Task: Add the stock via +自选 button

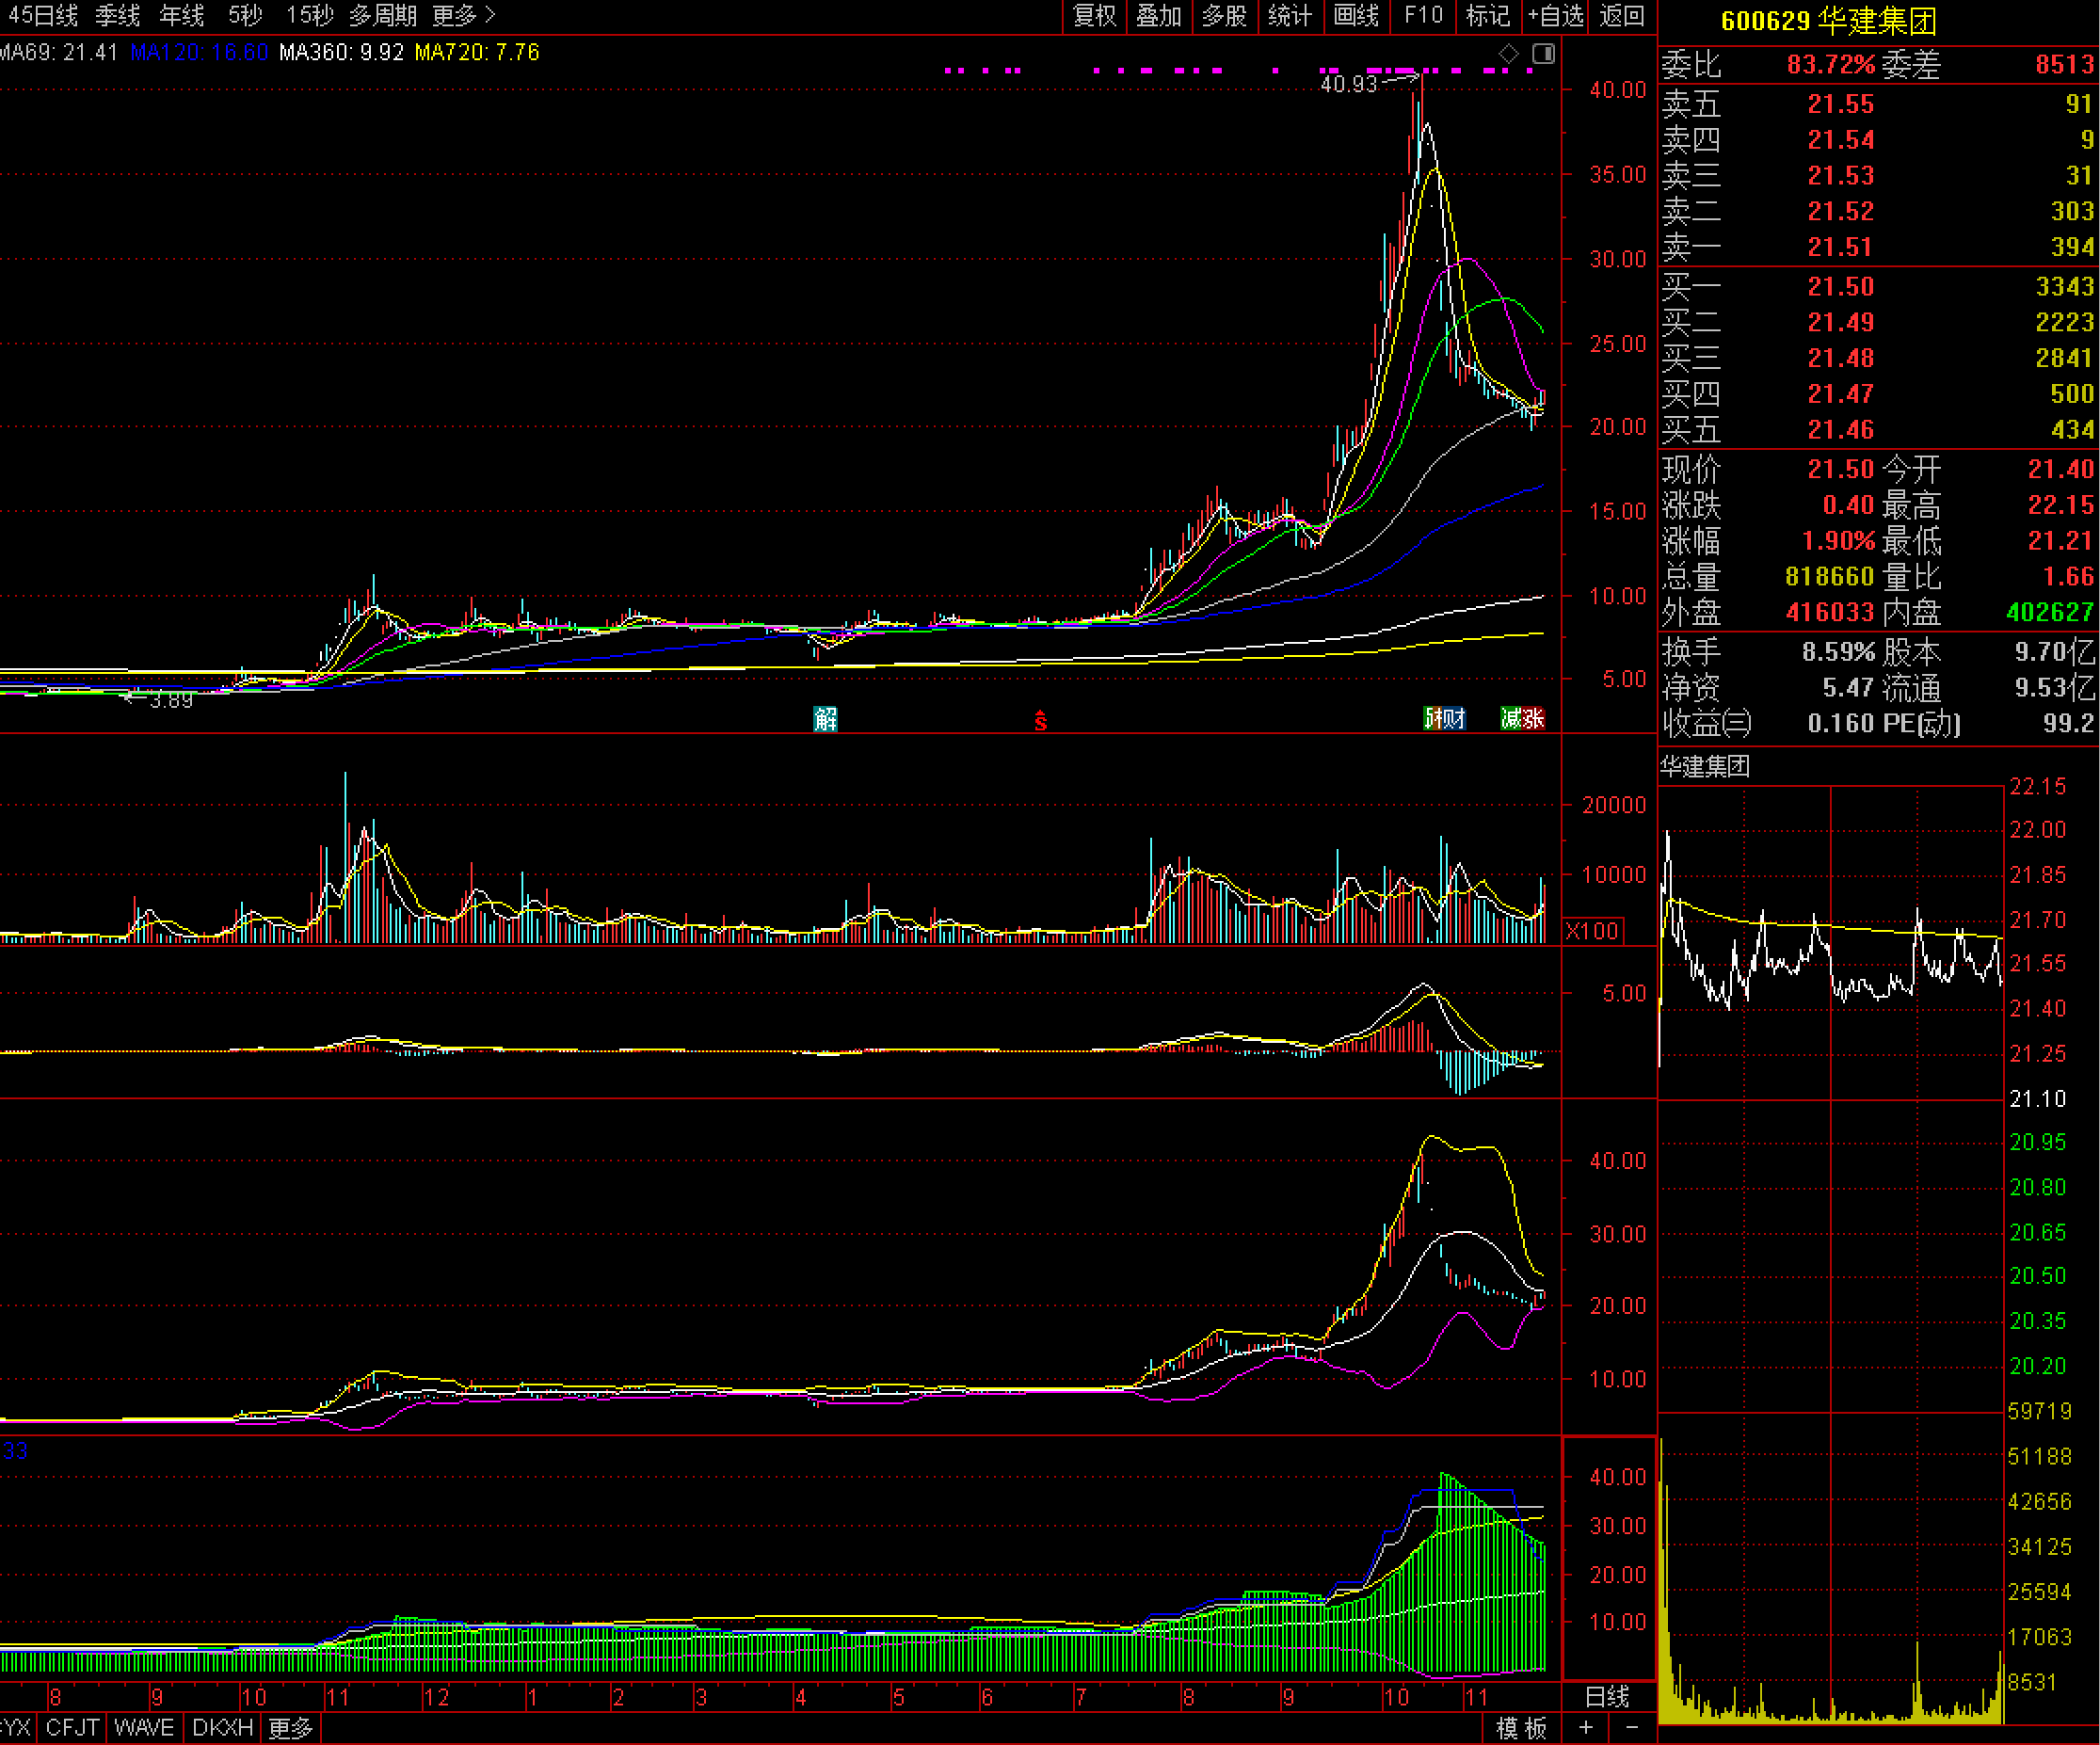Action: (1556, 15)
